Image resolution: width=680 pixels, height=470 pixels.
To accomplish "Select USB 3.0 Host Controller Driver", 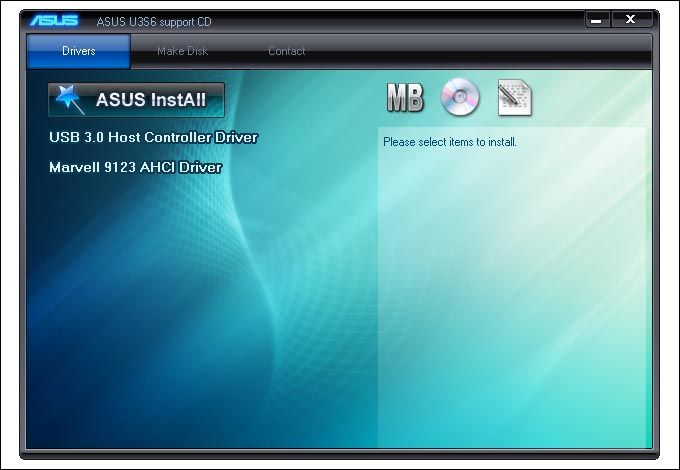I will [x=153, y=137].
